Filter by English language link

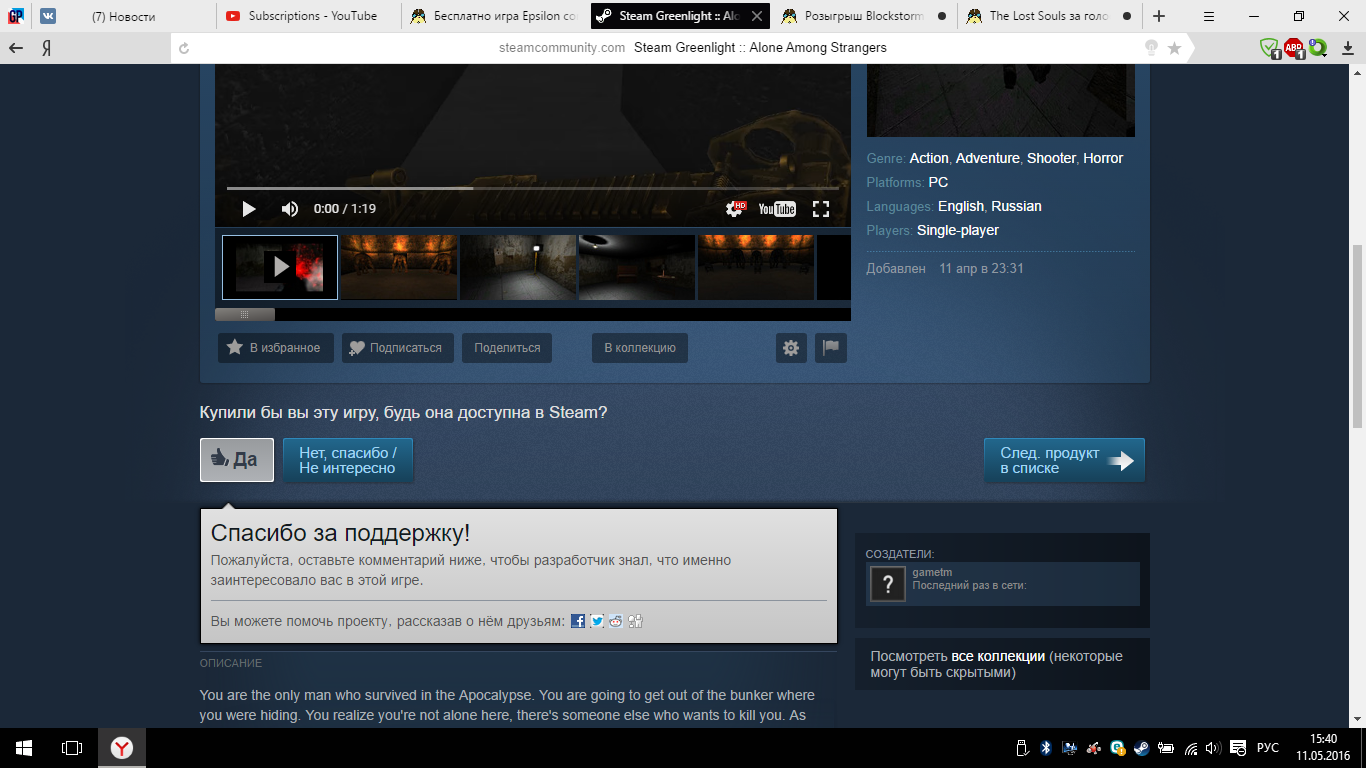point(961,206)
